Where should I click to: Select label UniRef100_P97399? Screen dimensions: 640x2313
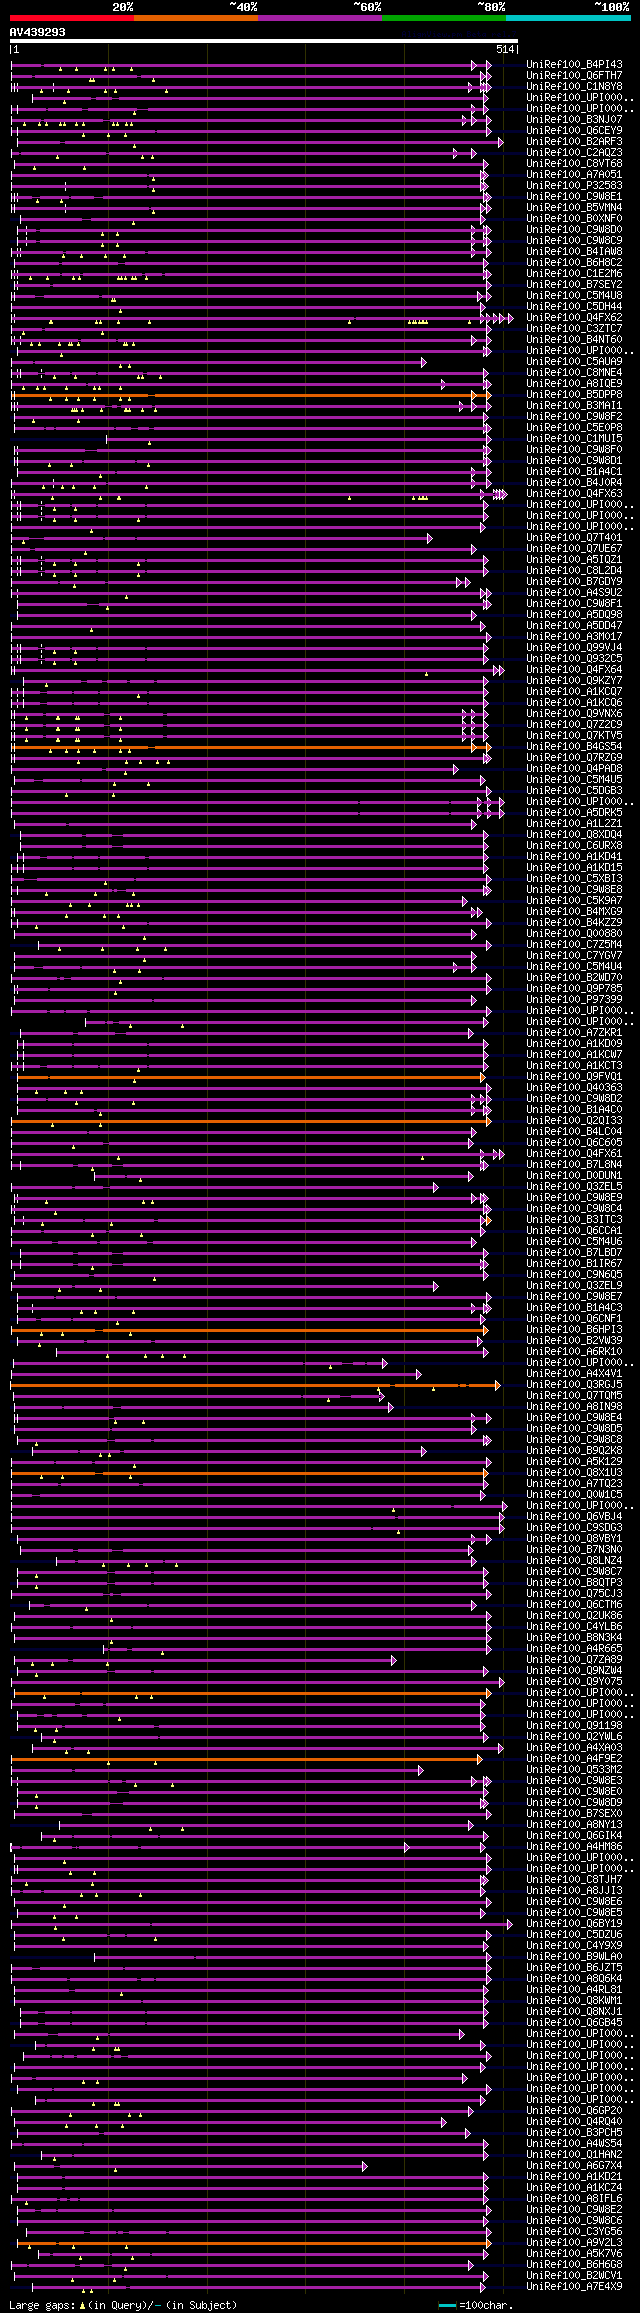click(574, 999)
